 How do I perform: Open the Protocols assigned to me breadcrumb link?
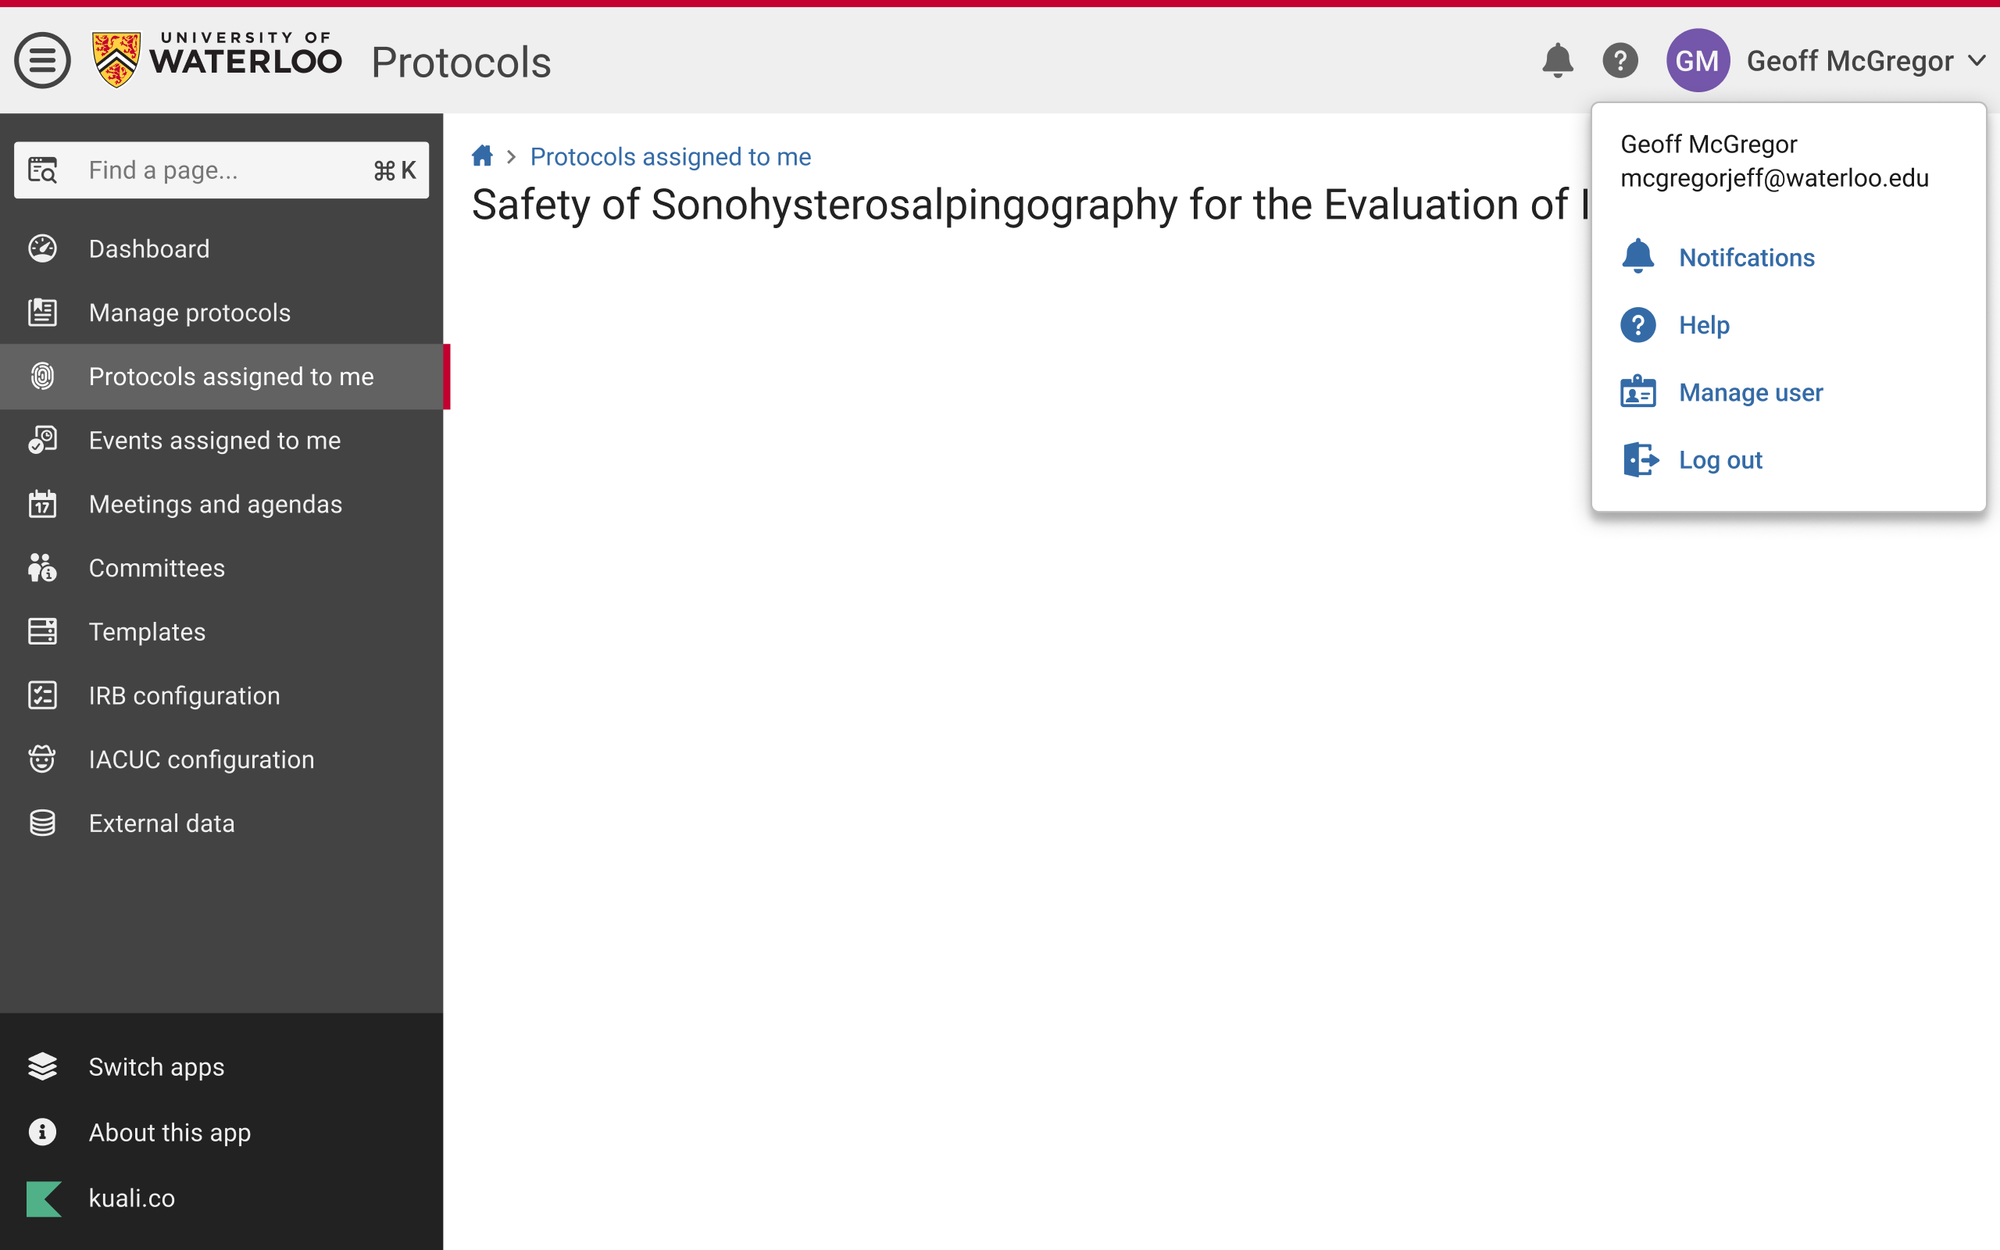[x=670, y=157]
